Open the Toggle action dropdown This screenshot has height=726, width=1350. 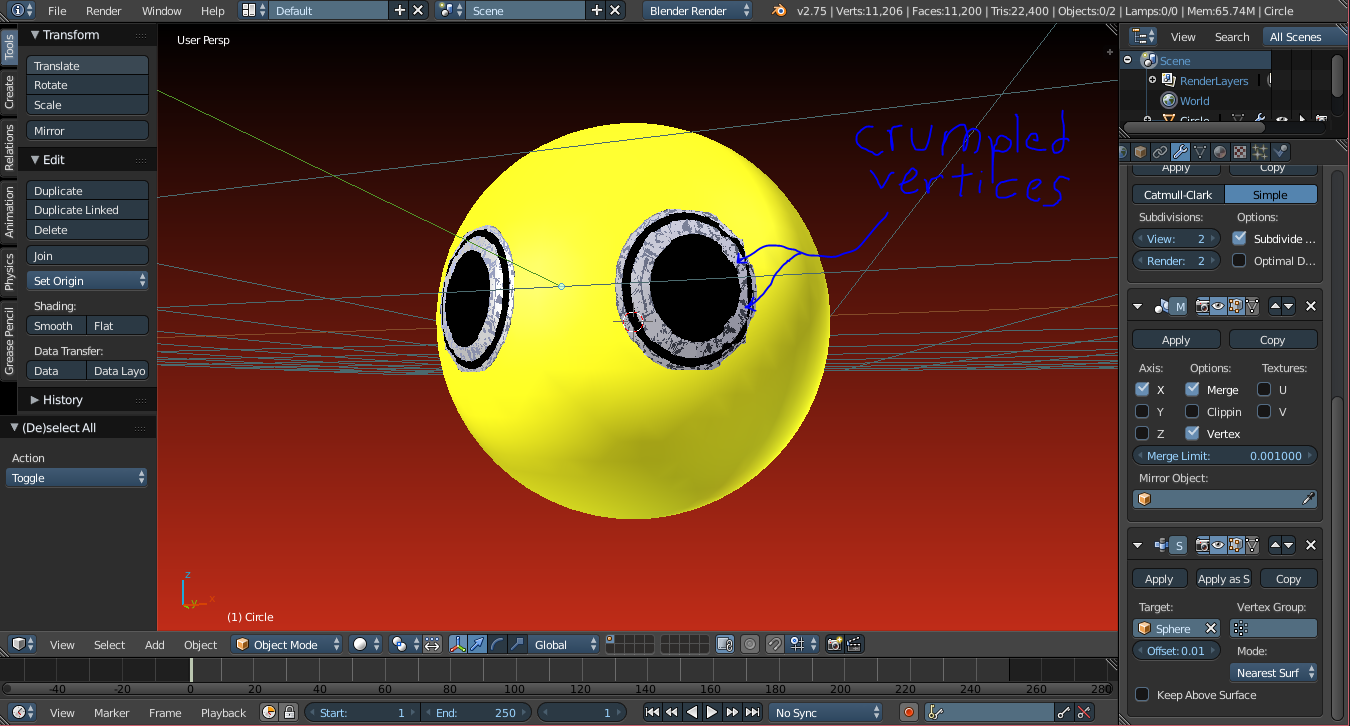pos(77,478)
